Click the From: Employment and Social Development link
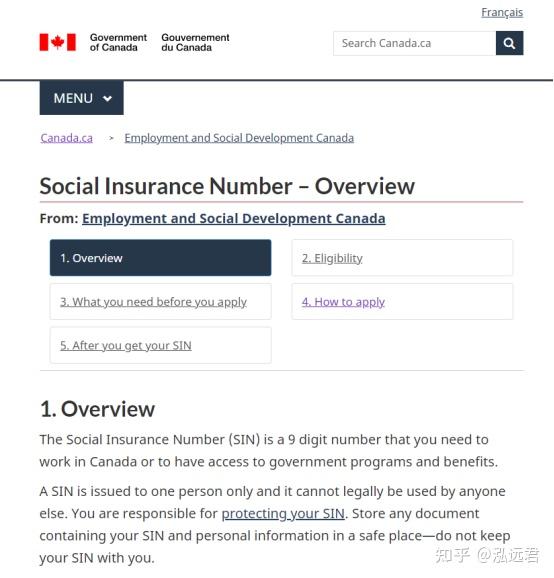The width and height of the screenshot is (554, 578). pyautogui.click(x=234, y=218)
